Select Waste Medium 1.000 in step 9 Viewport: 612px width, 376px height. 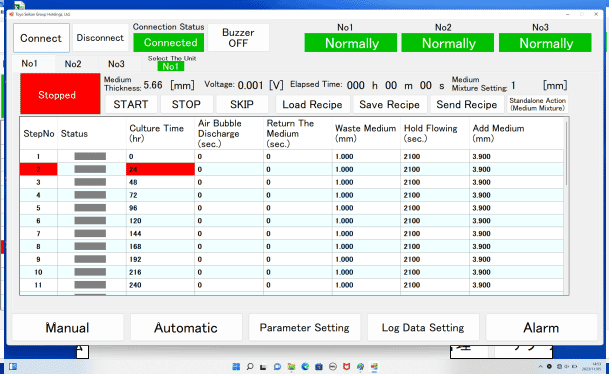point(366,260)
